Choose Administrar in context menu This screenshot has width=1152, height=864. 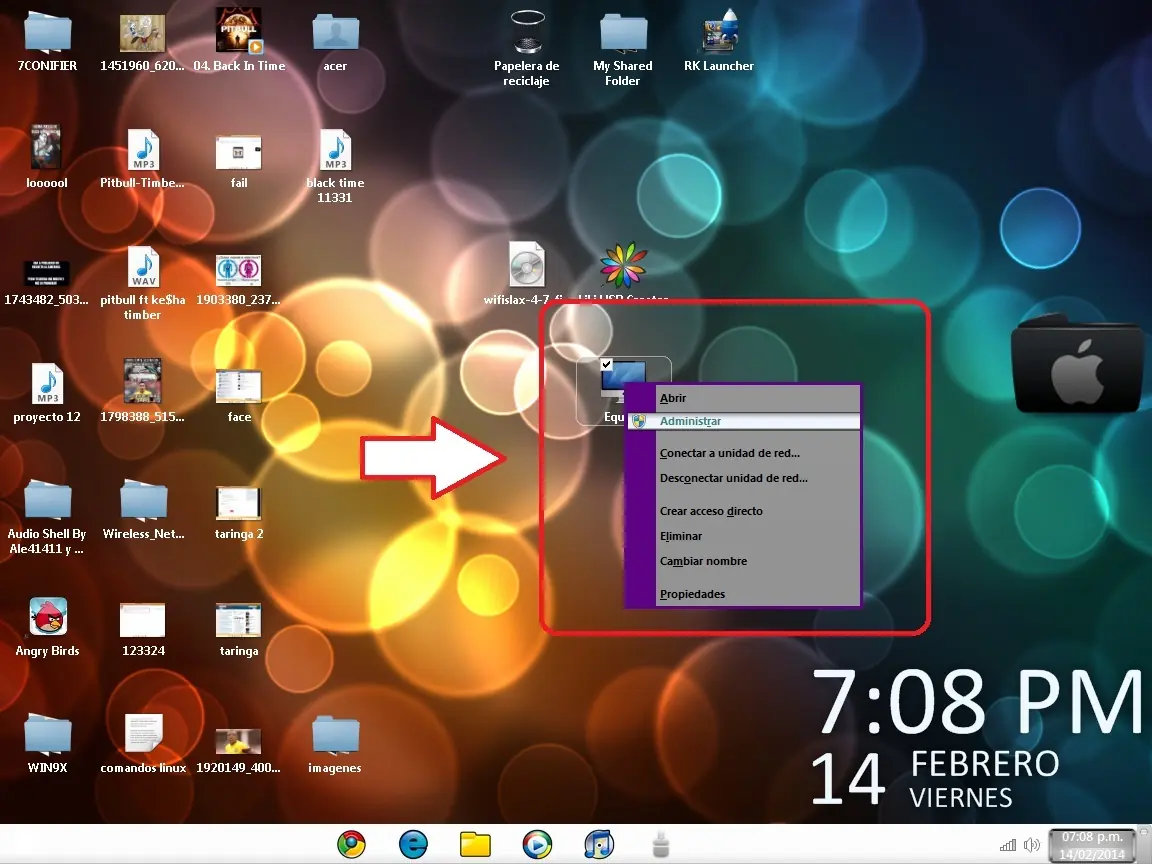pos(743,421)
